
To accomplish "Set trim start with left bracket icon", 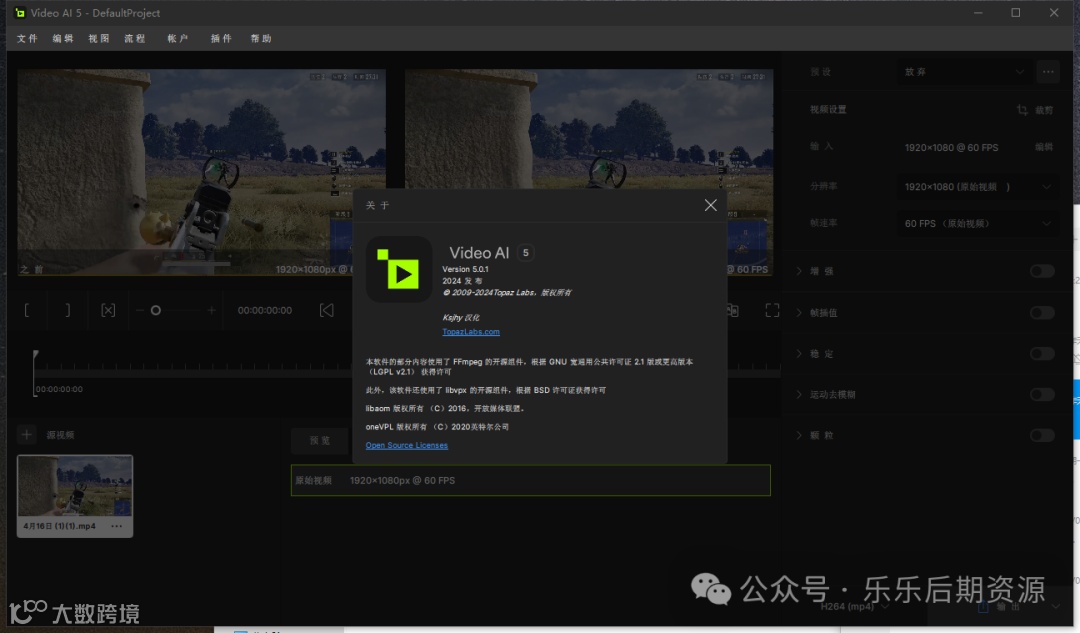I will [x=27, y=311].
